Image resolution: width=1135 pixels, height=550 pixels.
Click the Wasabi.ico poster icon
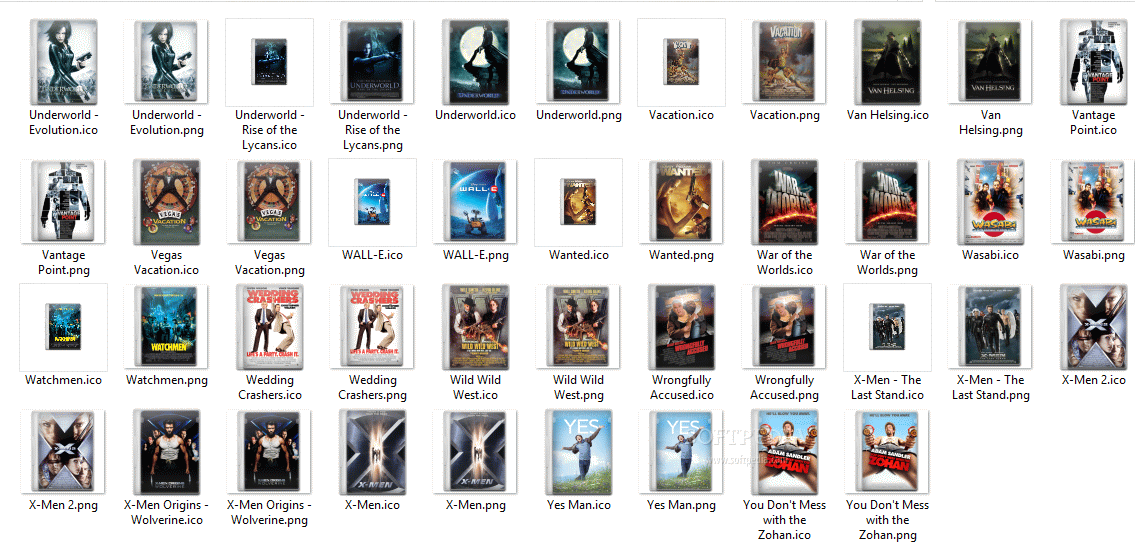pos(990,201)
